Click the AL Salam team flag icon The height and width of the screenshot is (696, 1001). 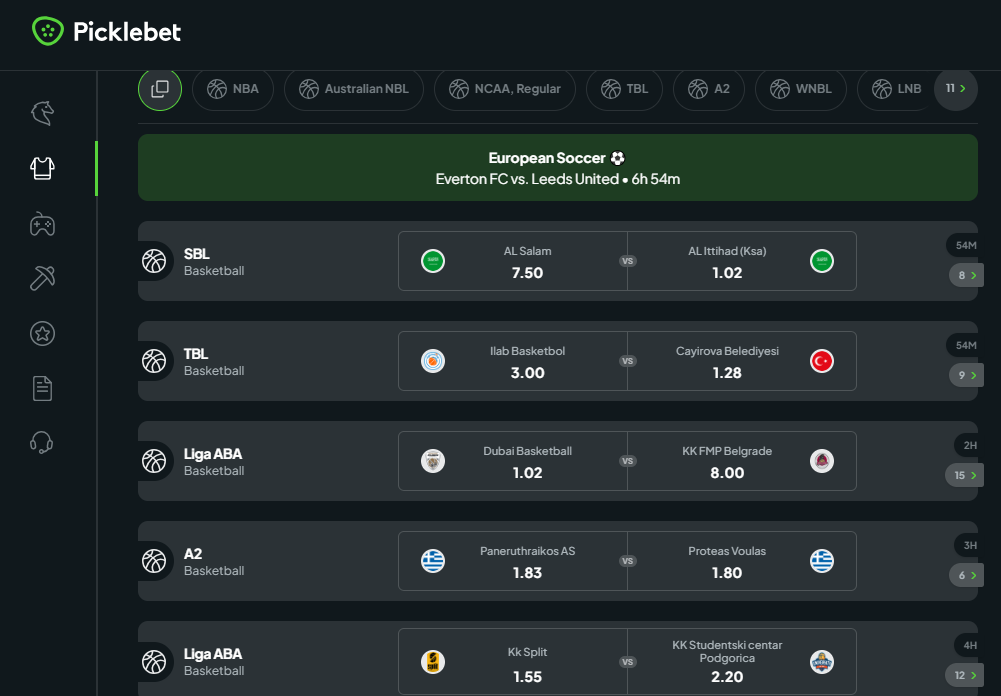tap(433, 261)
